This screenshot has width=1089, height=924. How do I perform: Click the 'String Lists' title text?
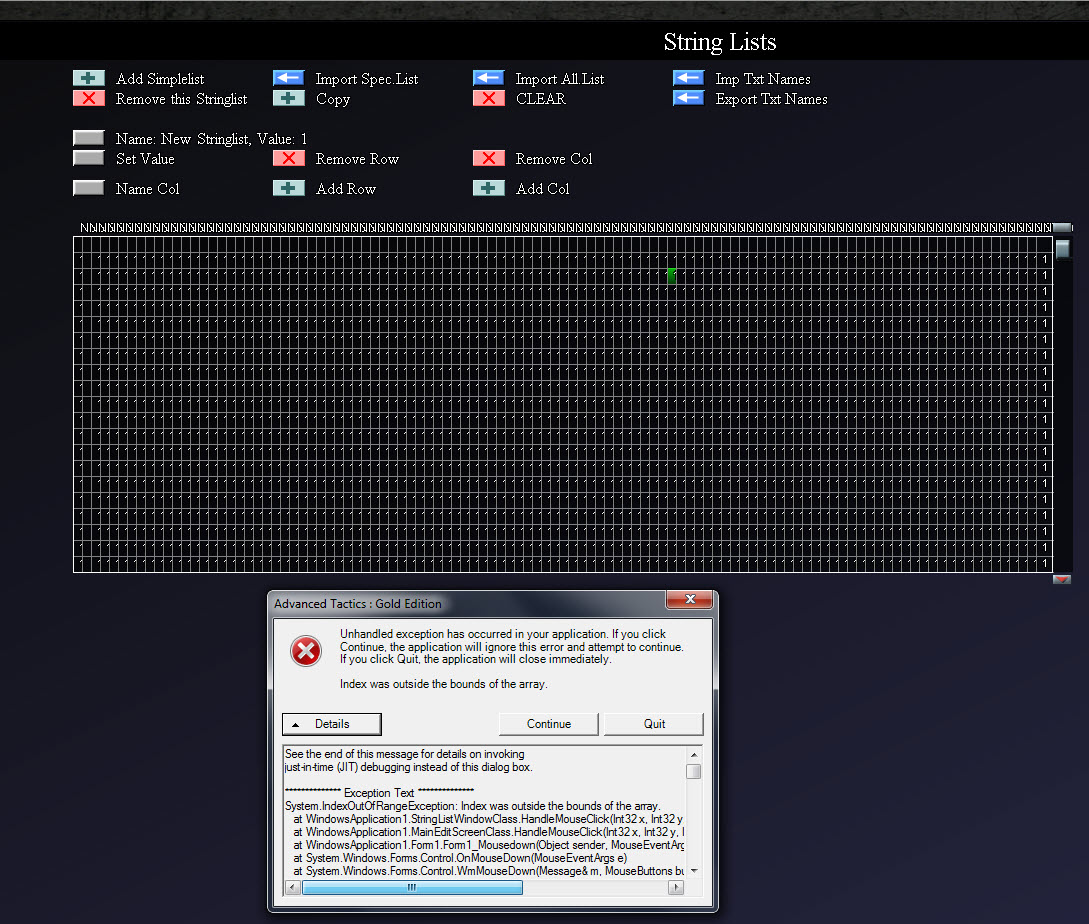click(720, 42)
